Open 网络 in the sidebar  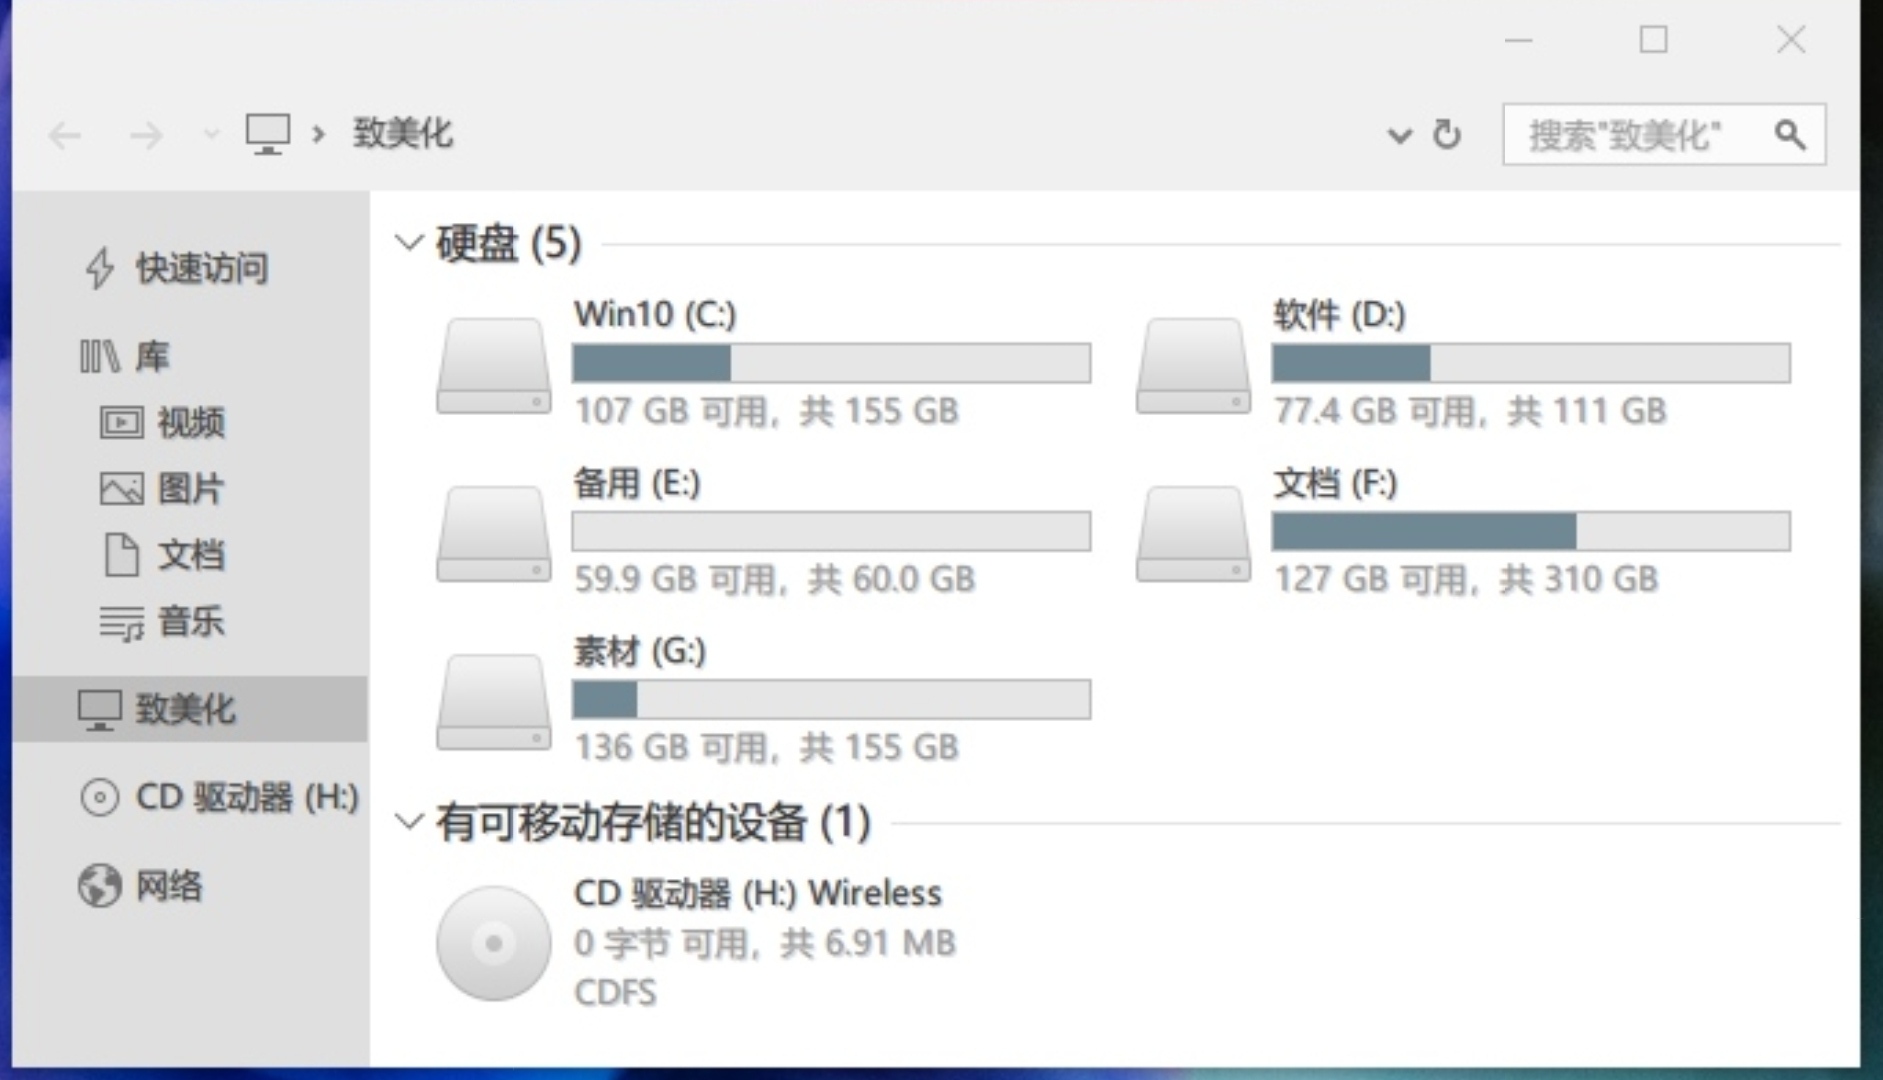(168, 885)
